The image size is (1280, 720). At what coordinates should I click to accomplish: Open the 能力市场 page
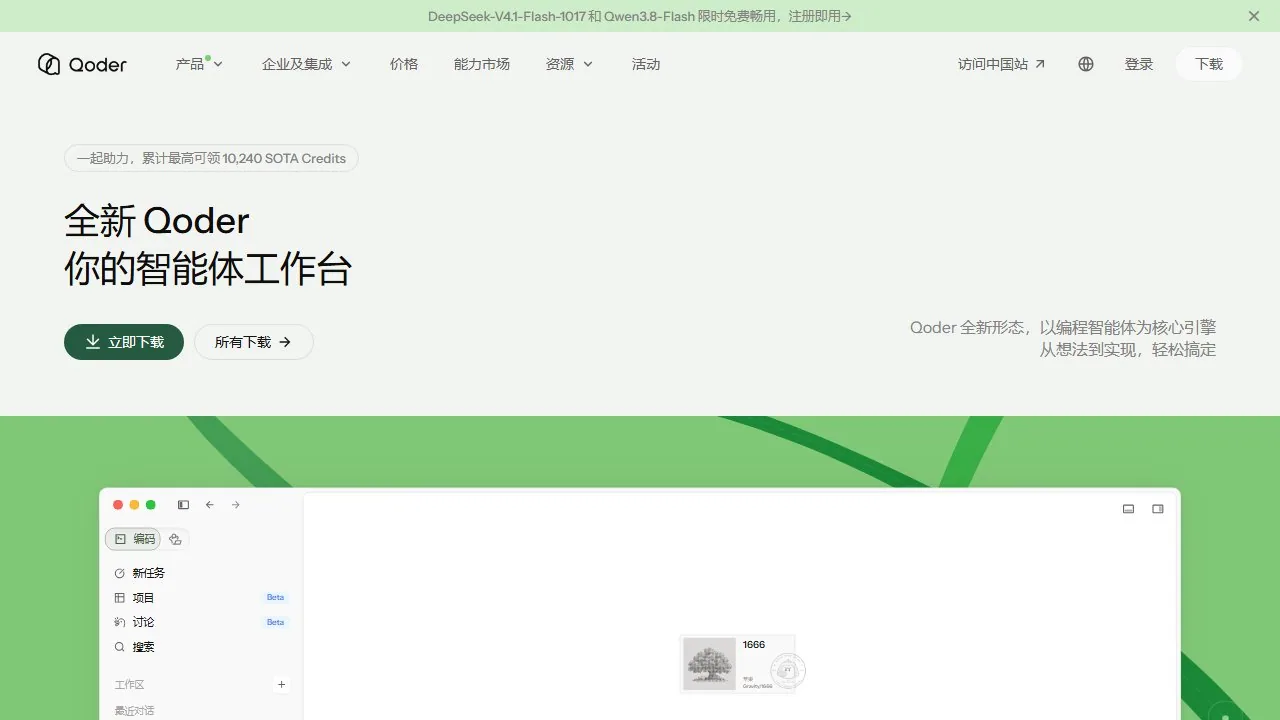point(482,64)
